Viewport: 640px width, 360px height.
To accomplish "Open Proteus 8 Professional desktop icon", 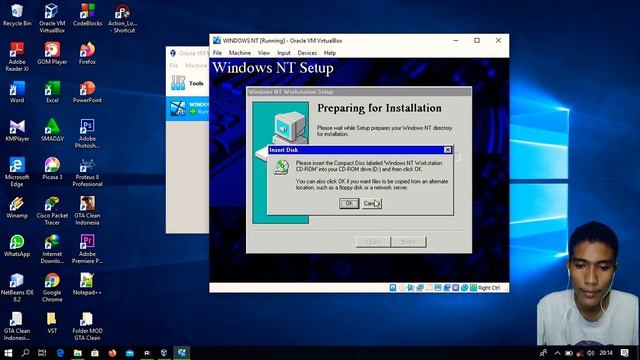I will 87,172.
